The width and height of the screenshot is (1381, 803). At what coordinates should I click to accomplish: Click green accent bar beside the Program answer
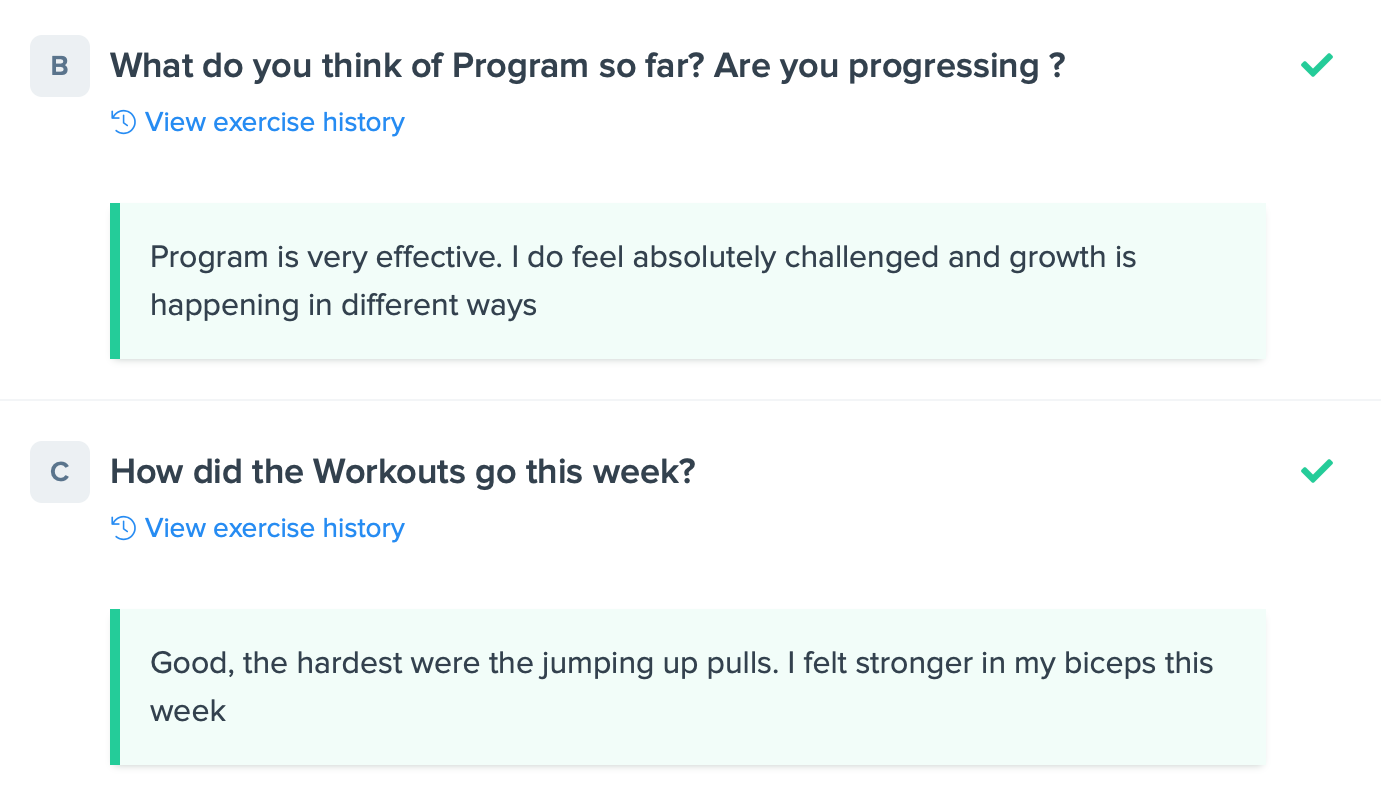[115, 281]
